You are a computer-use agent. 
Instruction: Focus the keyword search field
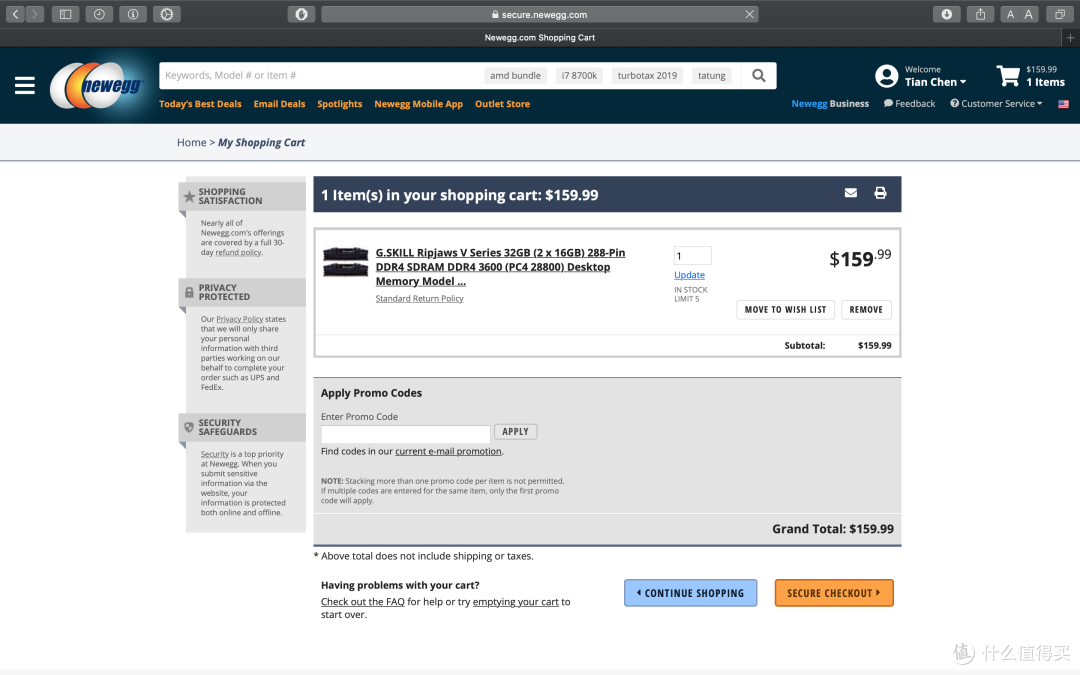tap(320, 76)
